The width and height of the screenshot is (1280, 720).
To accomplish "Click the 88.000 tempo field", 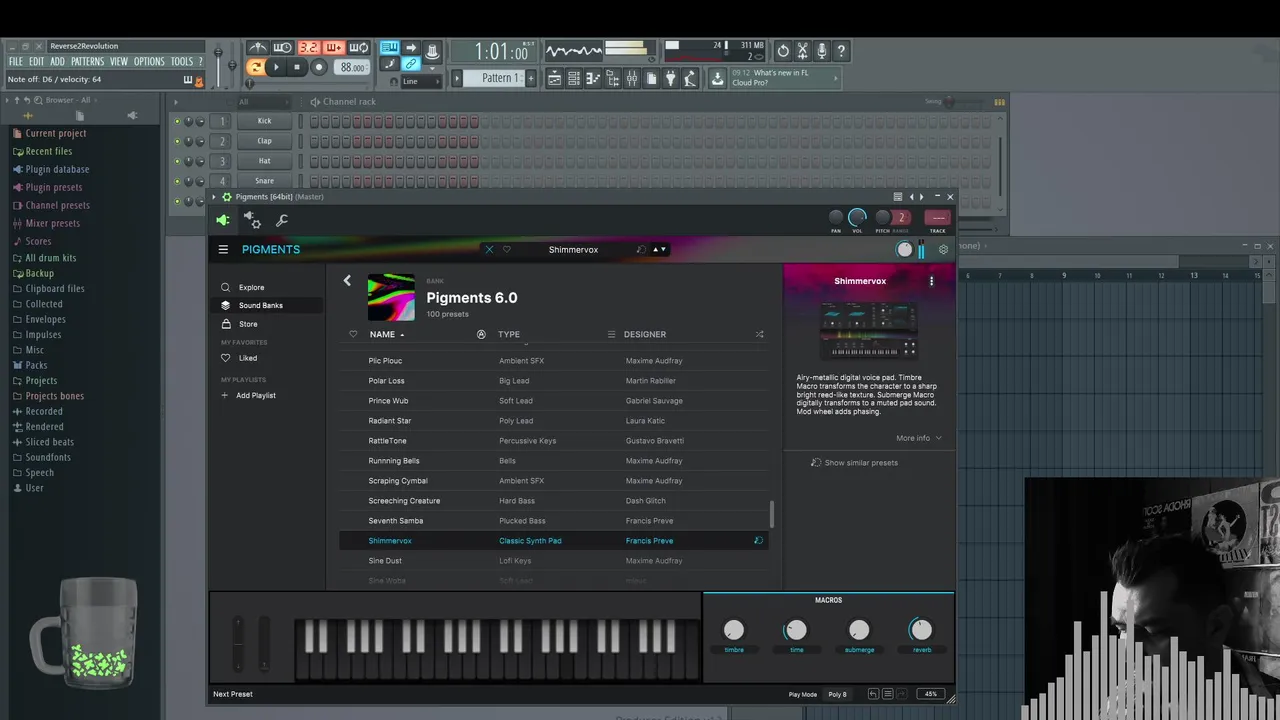I will point(353,67).
